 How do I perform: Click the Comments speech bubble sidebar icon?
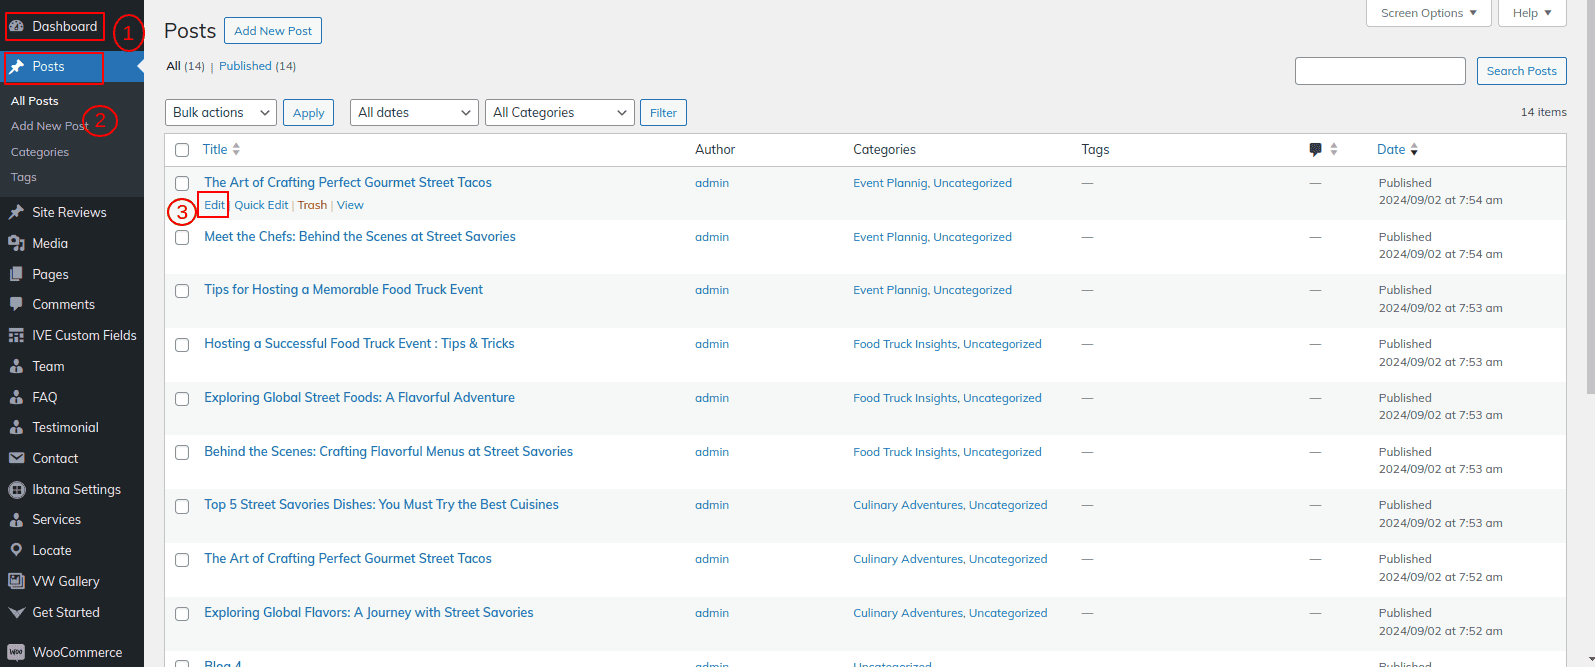(x=16, y=304)
